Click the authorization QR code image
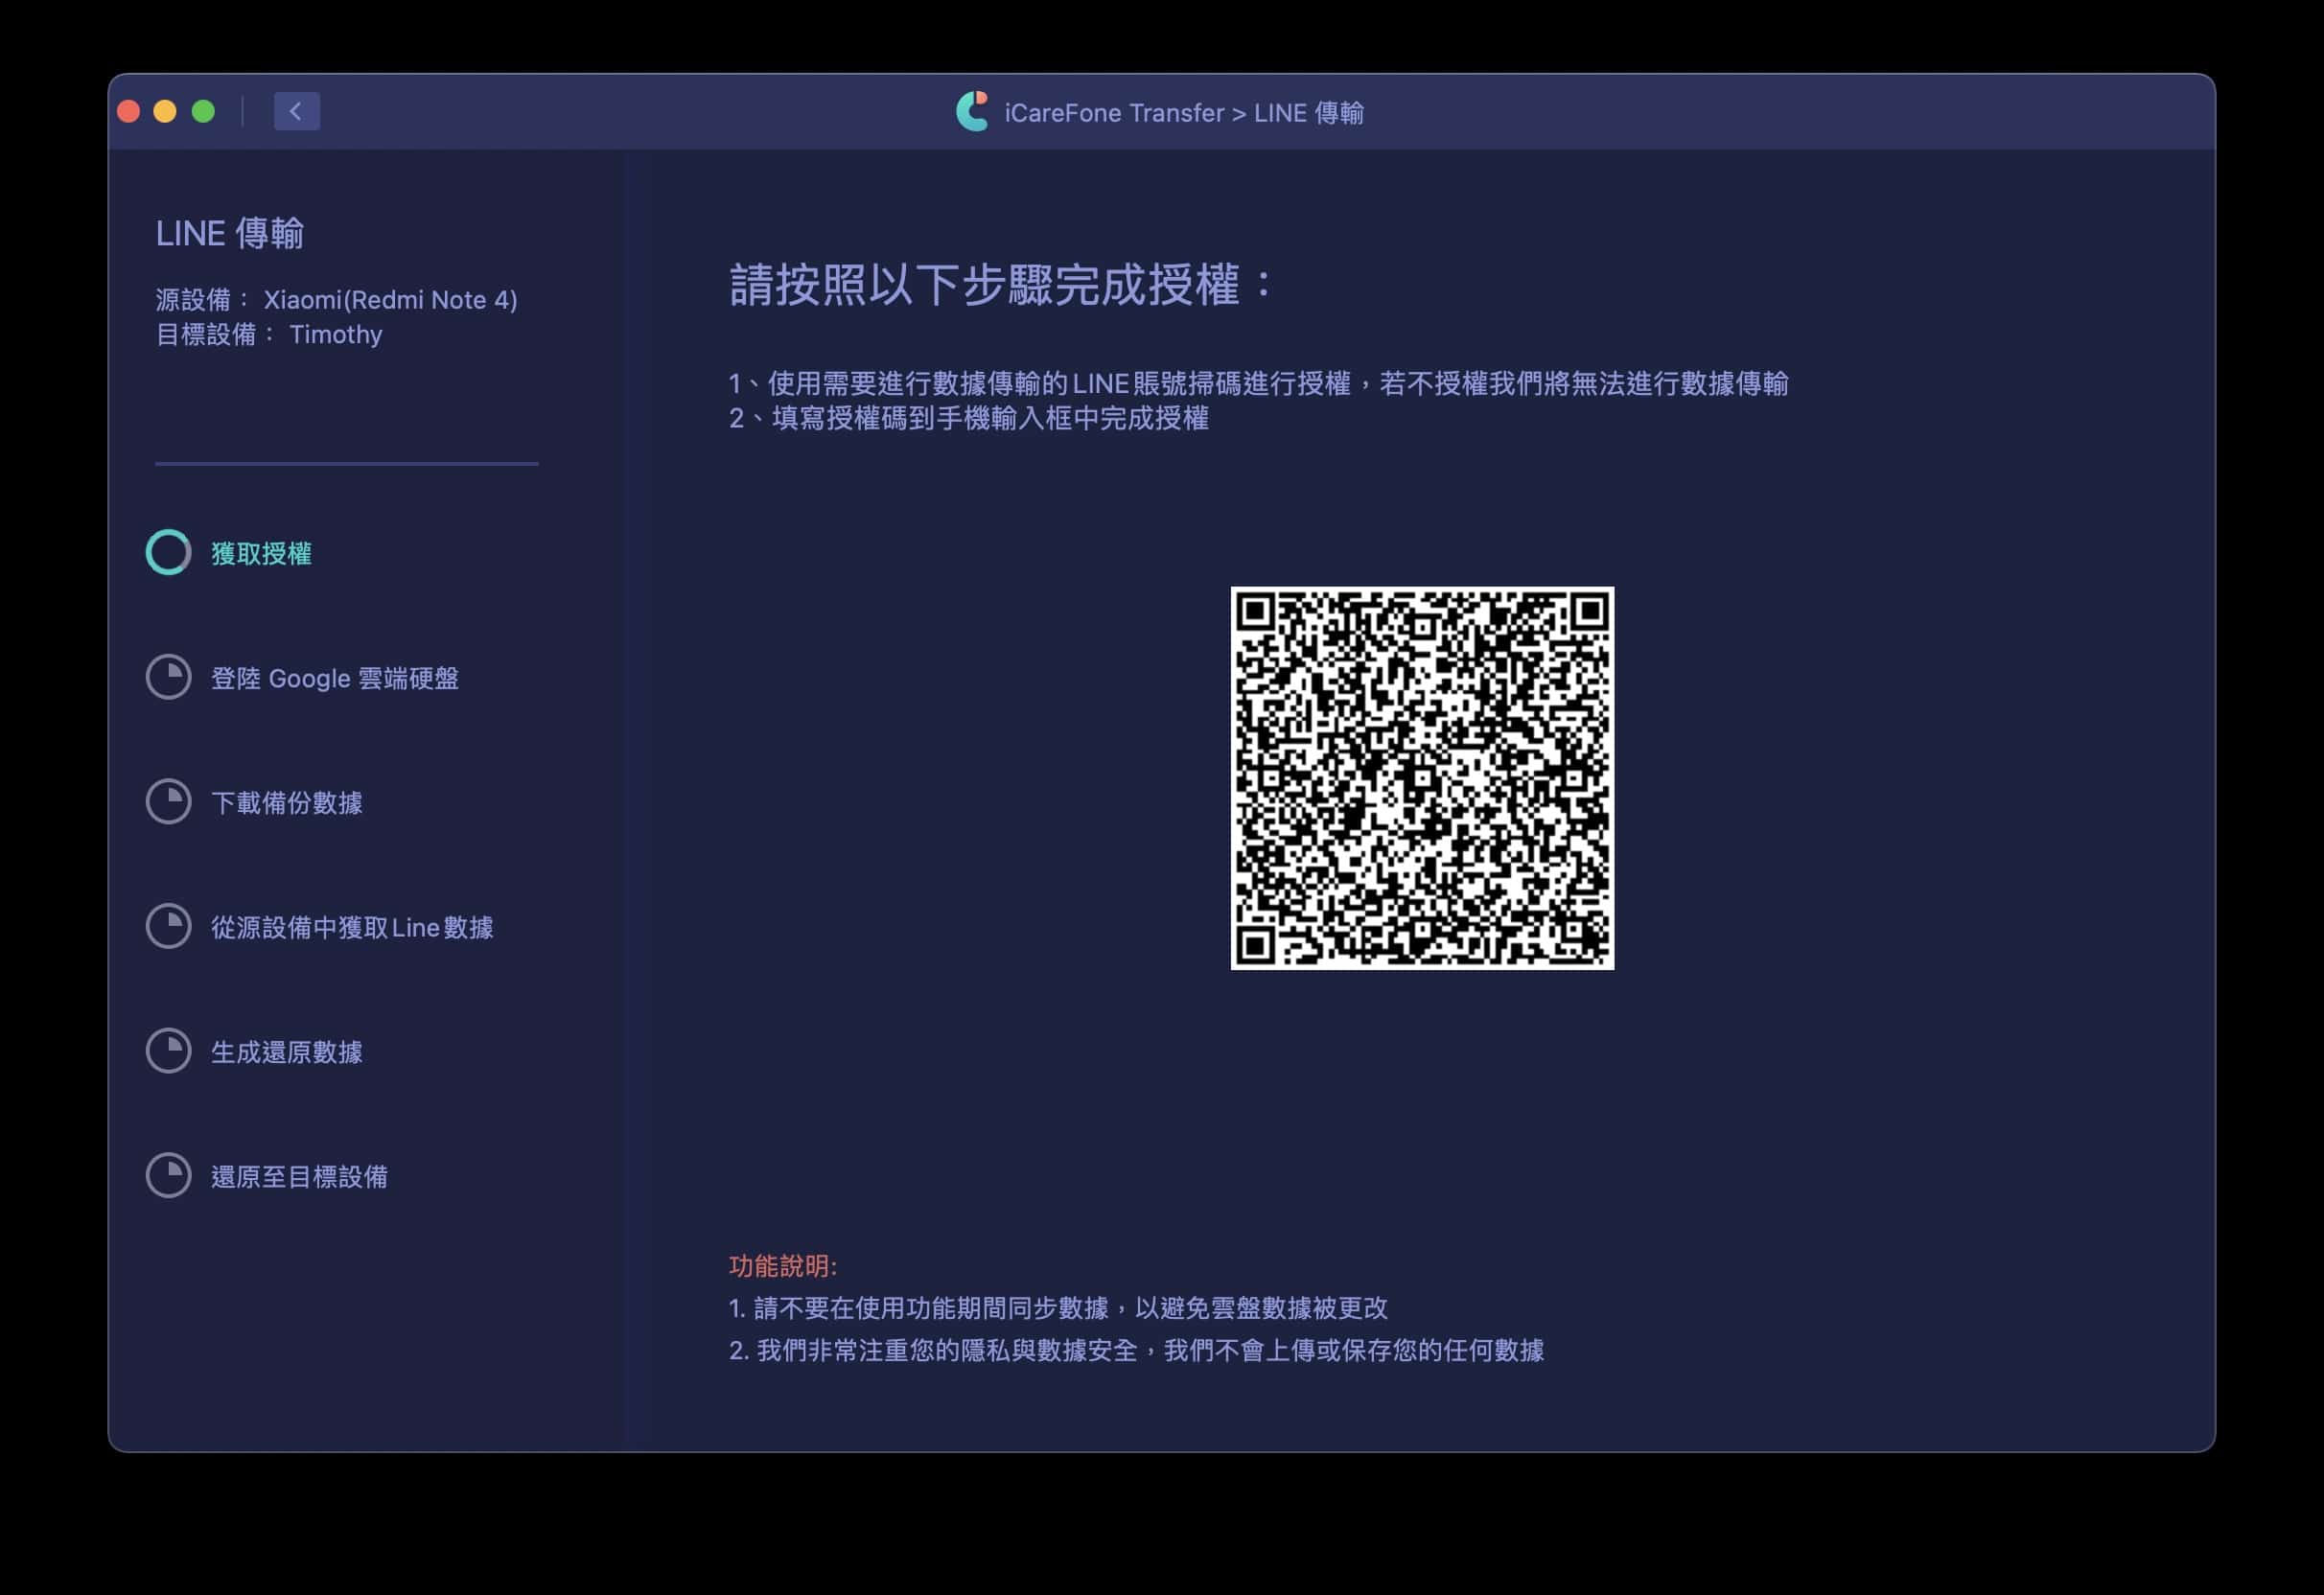The image size is (2324, 1595). tap(1421, 778)
